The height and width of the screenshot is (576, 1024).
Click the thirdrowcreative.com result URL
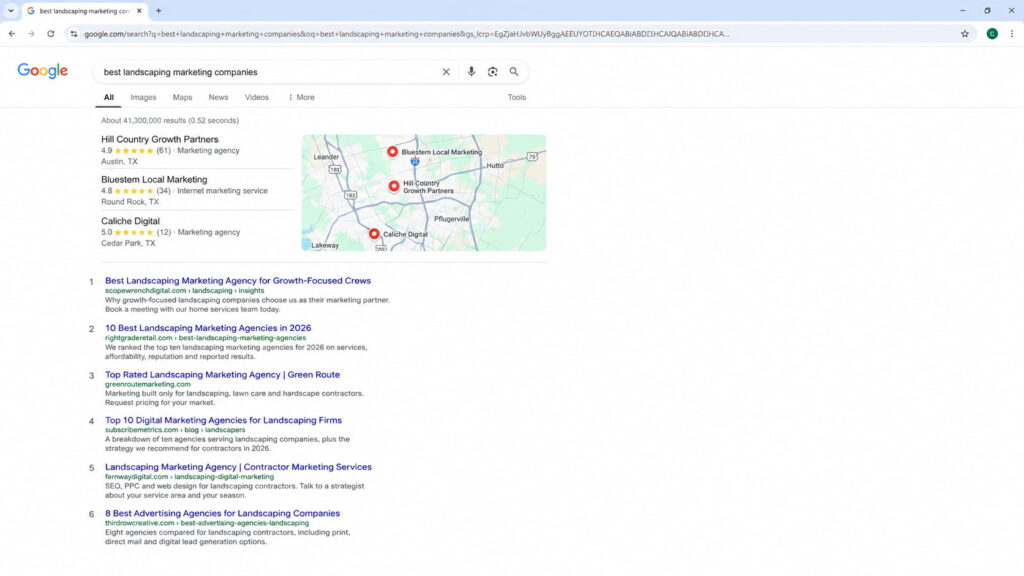click(x=207, y=523)
